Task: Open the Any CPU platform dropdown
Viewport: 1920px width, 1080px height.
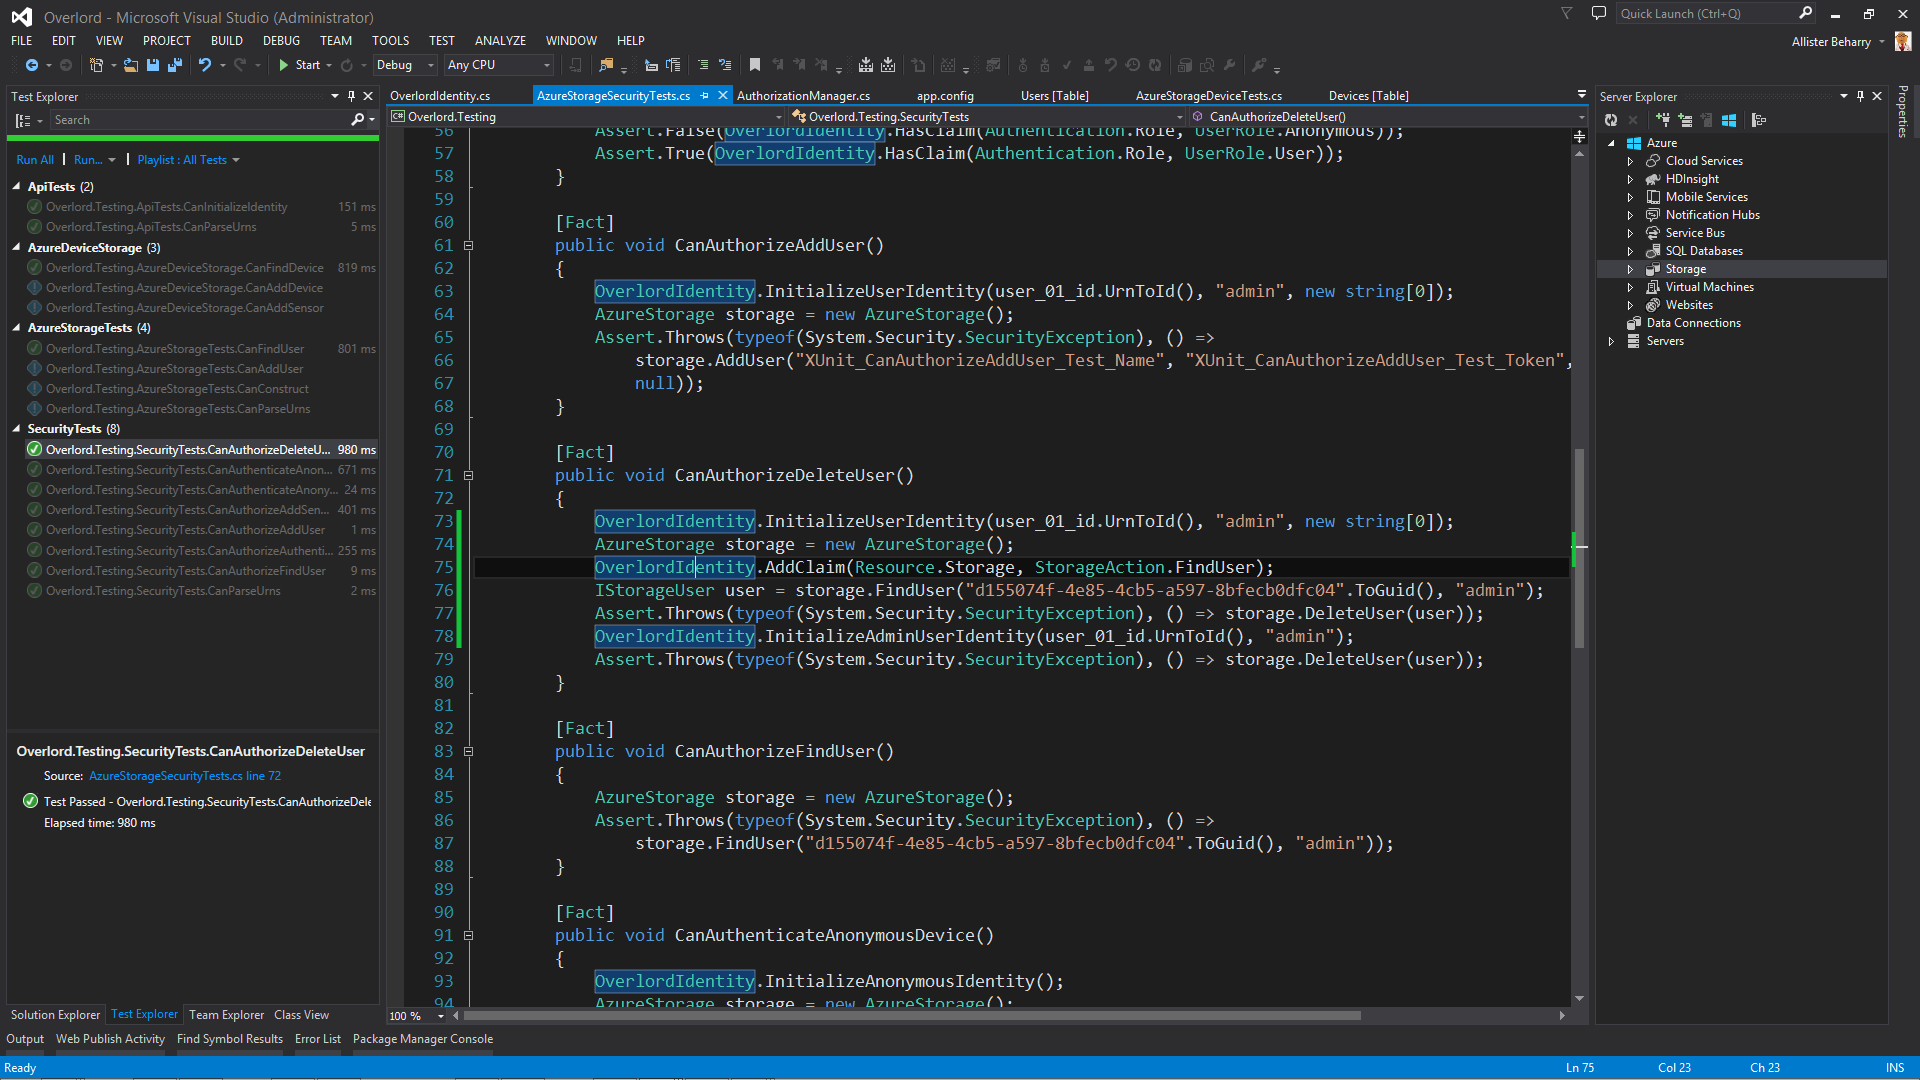Action: [499, 65]
